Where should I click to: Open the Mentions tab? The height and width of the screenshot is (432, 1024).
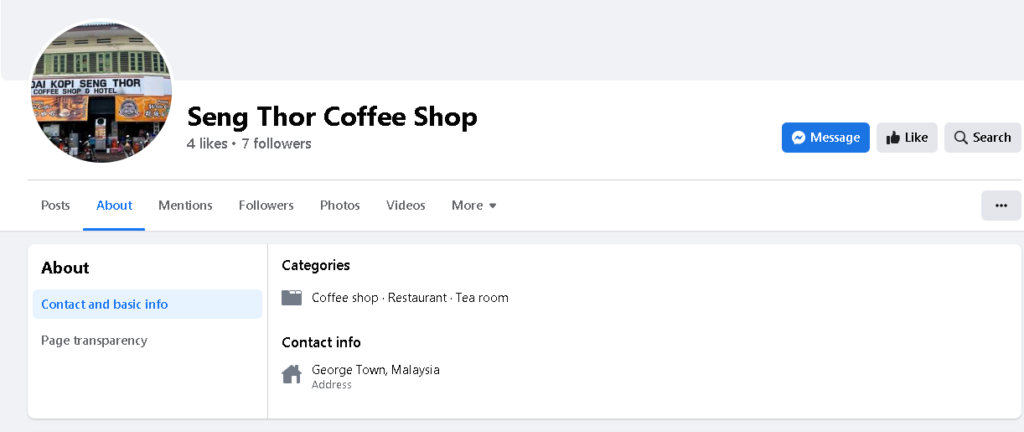coord(185,206)
